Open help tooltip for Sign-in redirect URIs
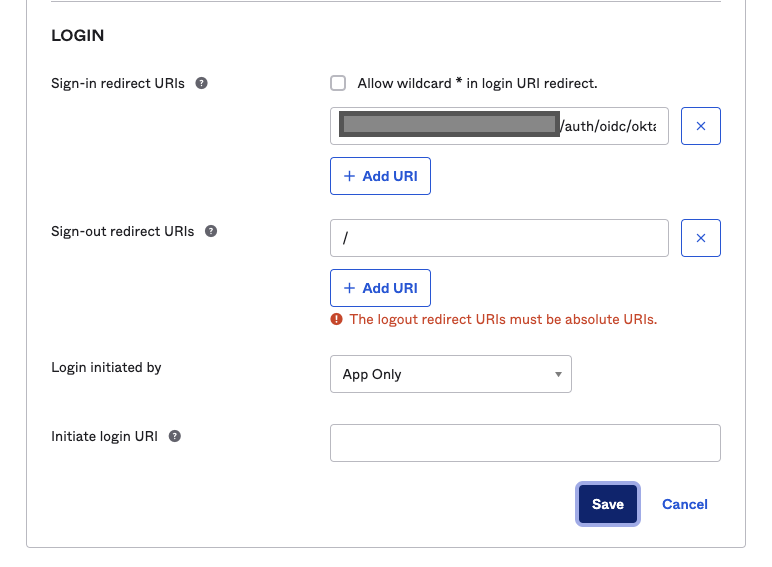Image resolution: width=772 pixels, height=567 pixels. point(201,83)
